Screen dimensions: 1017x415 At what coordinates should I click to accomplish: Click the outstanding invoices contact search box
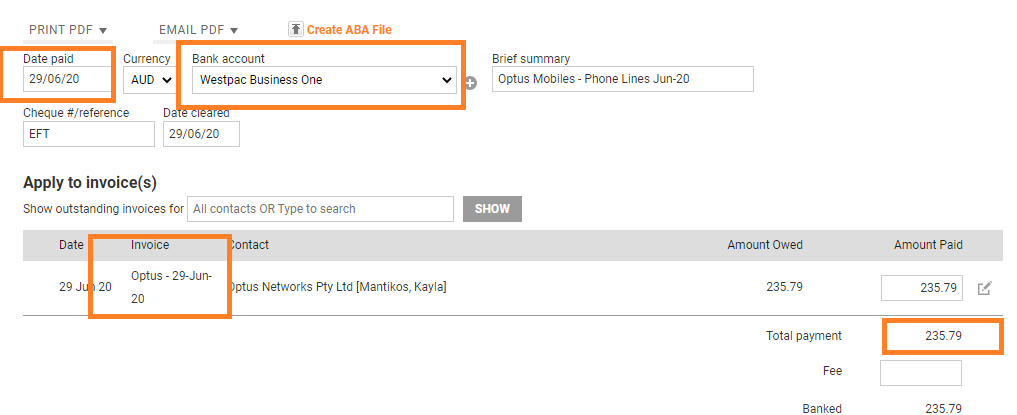point(320,209)
